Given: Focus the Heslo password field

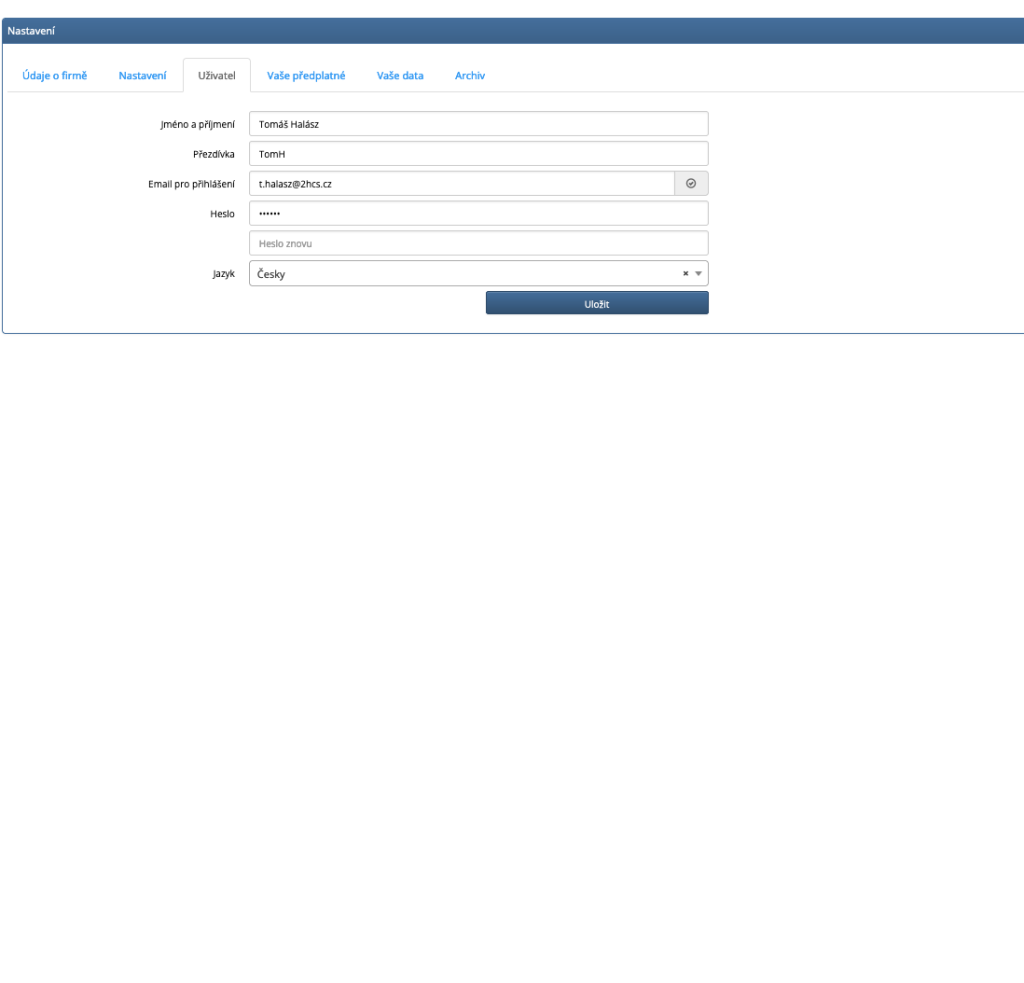Looking at the screenshot, I should tap(478, 214).
